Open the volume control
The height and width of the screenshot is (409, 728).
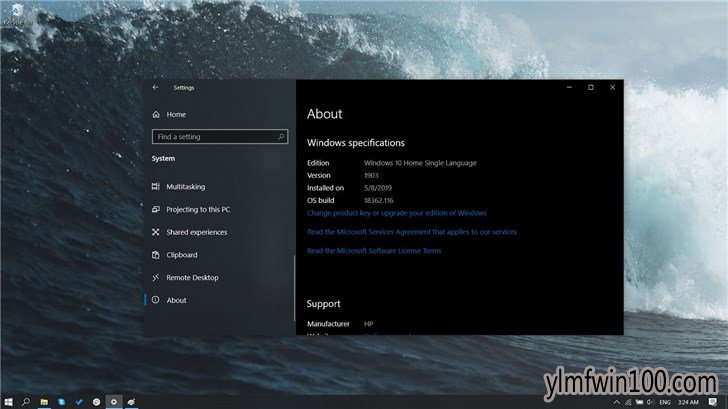tap(650, 402)
